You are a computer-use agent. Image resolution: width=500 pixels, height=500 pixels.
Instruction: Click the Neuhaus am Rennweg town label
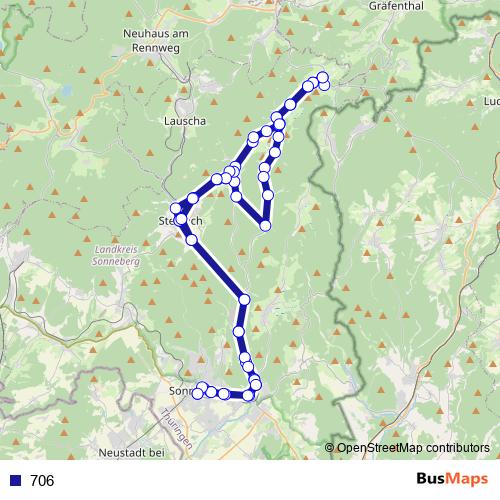(x=156, y=41)
